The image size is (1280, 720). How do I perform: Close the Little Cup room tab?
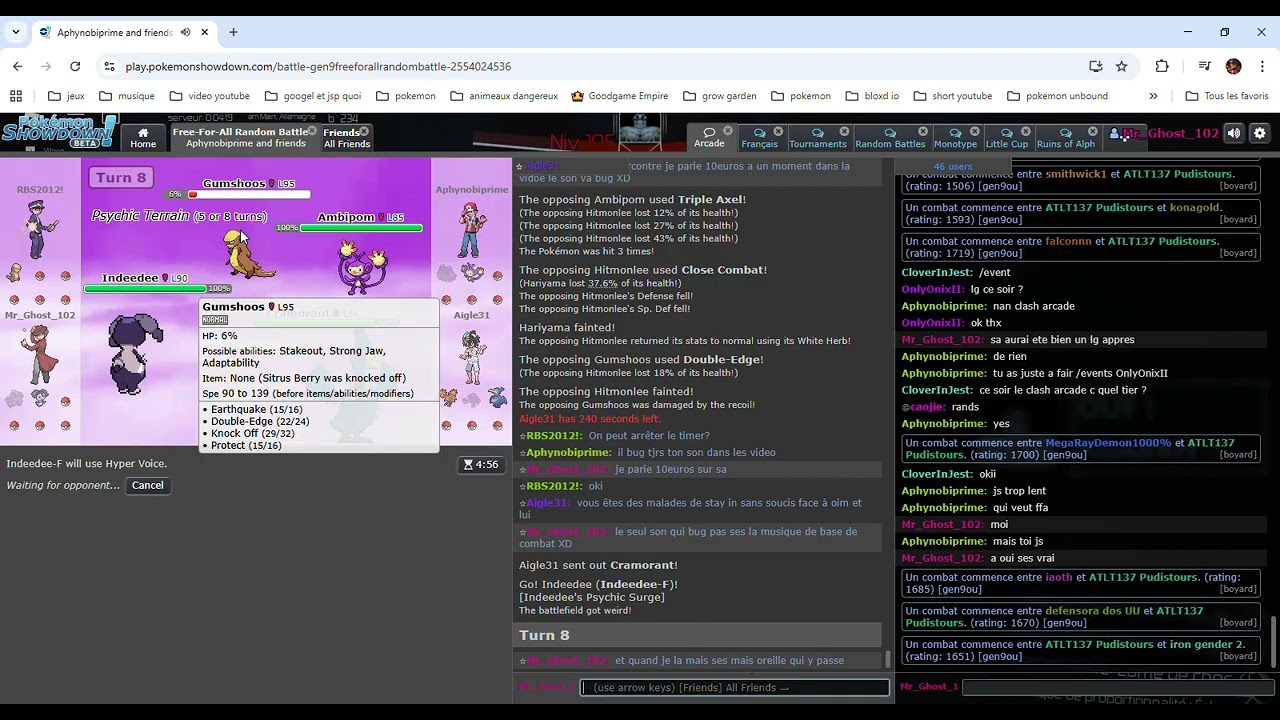tap(1025, 131)
